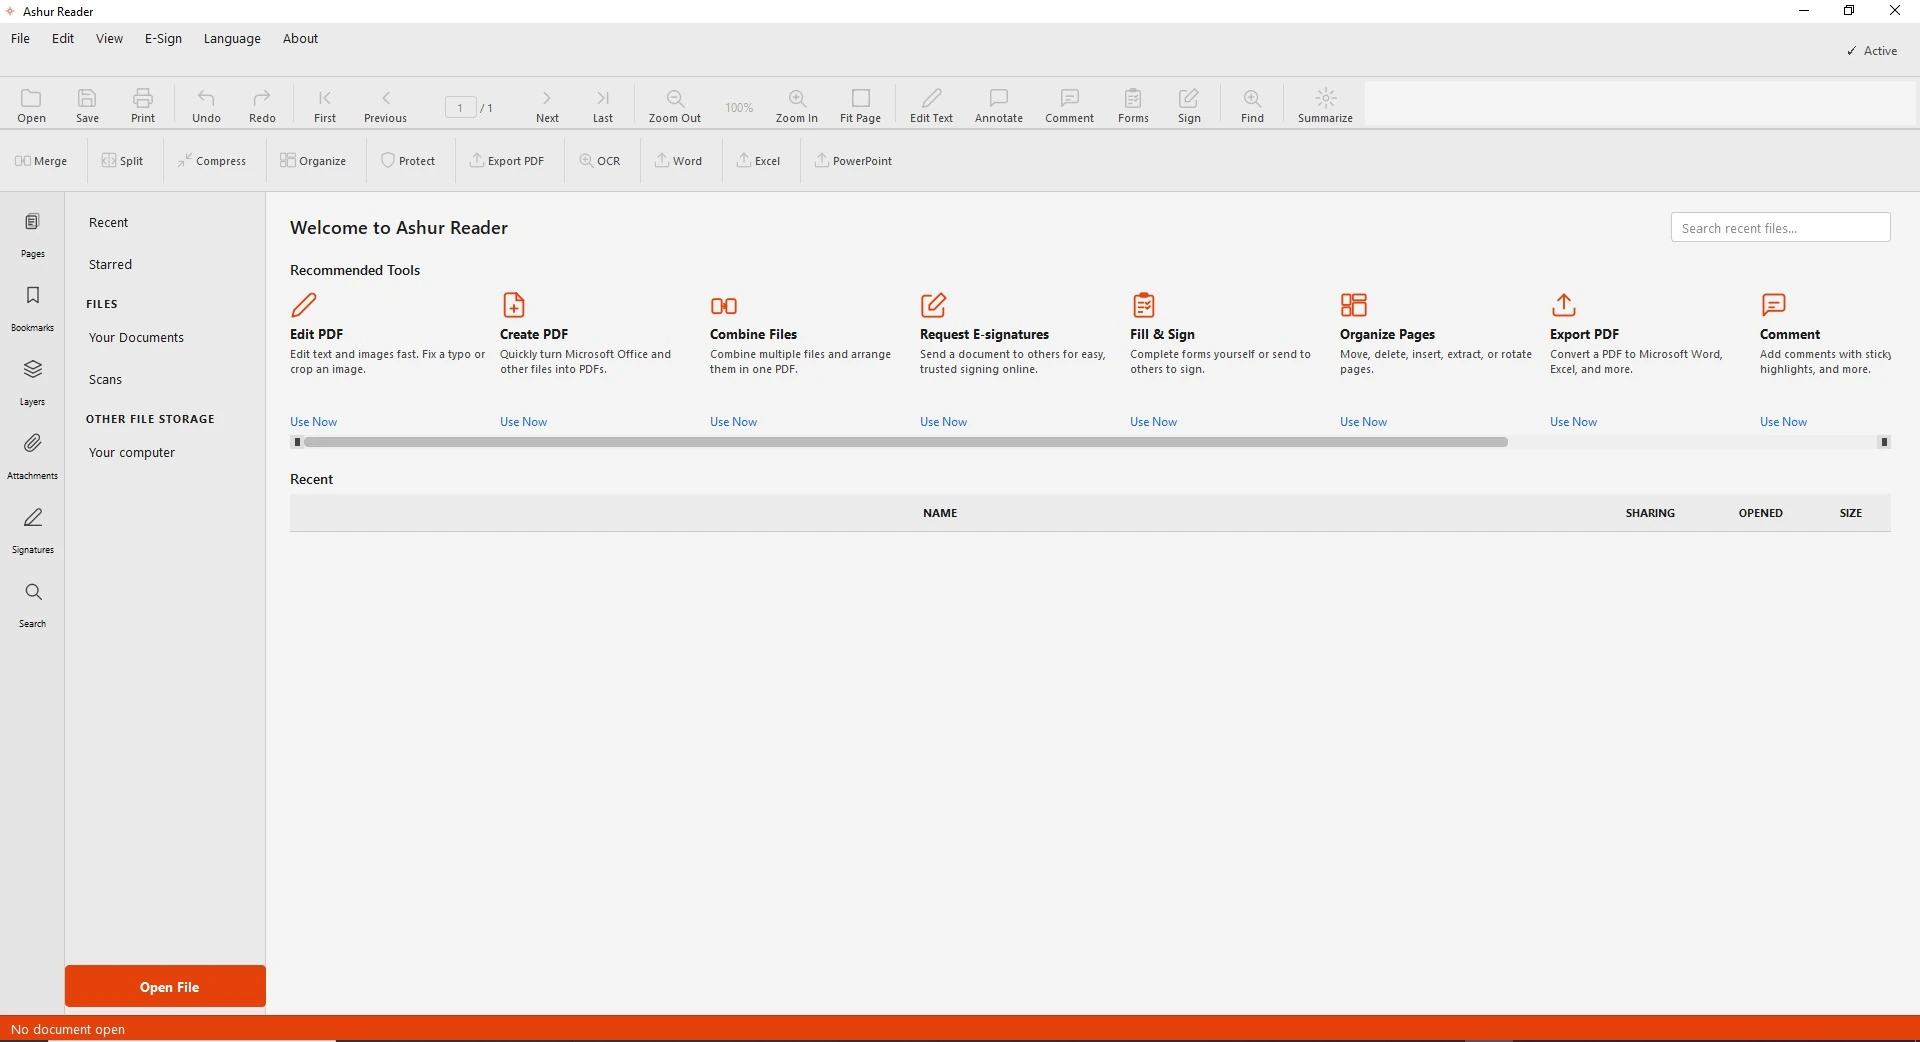
Task: Convert to Word via toolbar
Action: (x=679, y=161)
